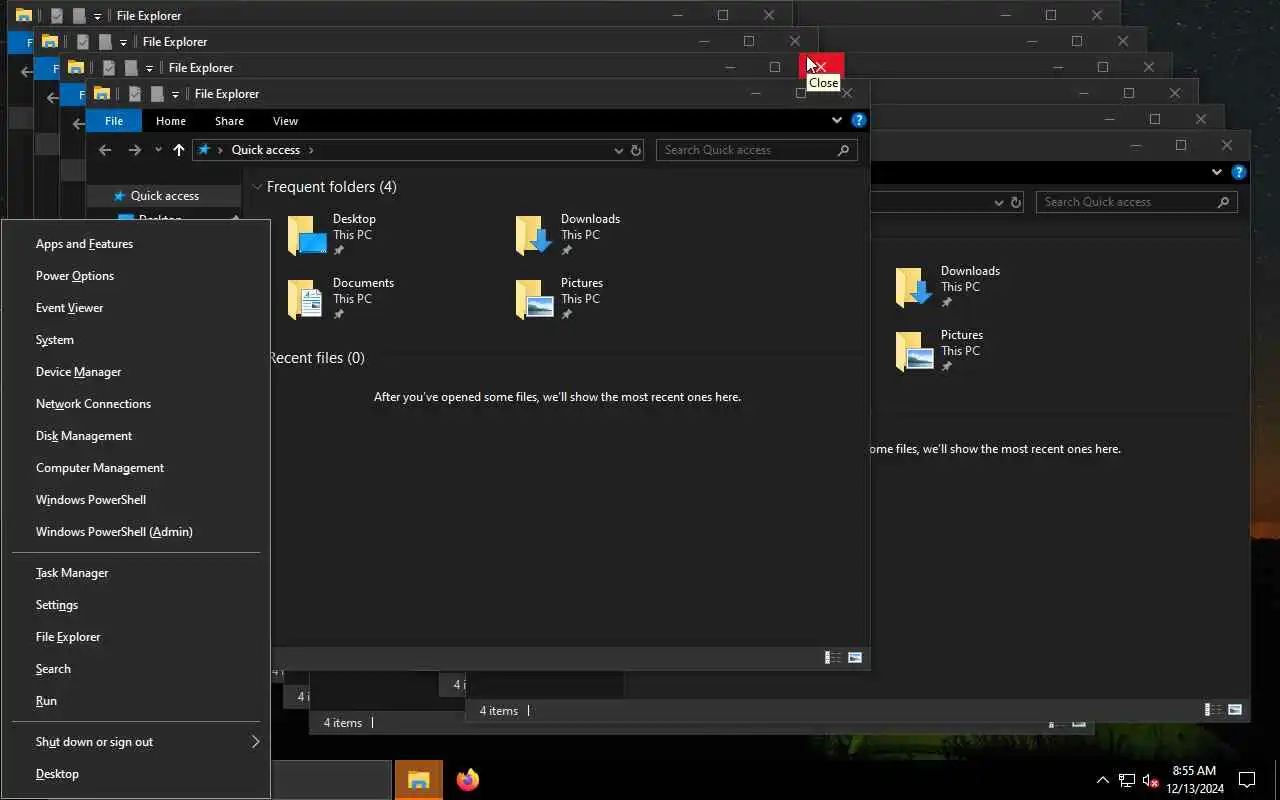The image size is (1280, 800).
Task: Start Task Manager from the menu
Action: pos(136,573)
